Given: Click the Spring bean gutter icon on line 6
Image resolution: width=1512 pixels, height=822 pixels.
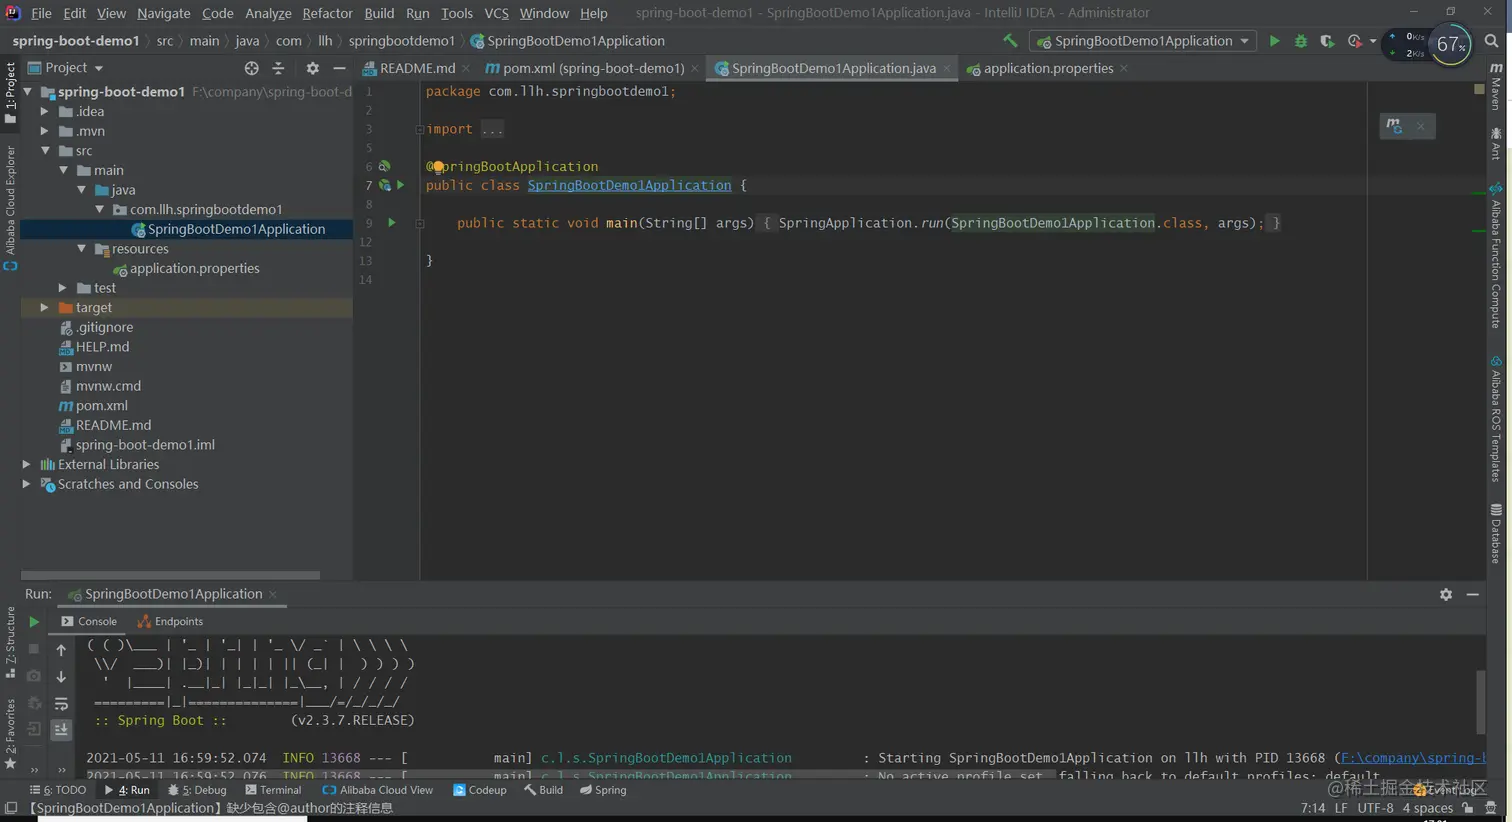Looking at the screenshot, I should [x=384, y=166].
